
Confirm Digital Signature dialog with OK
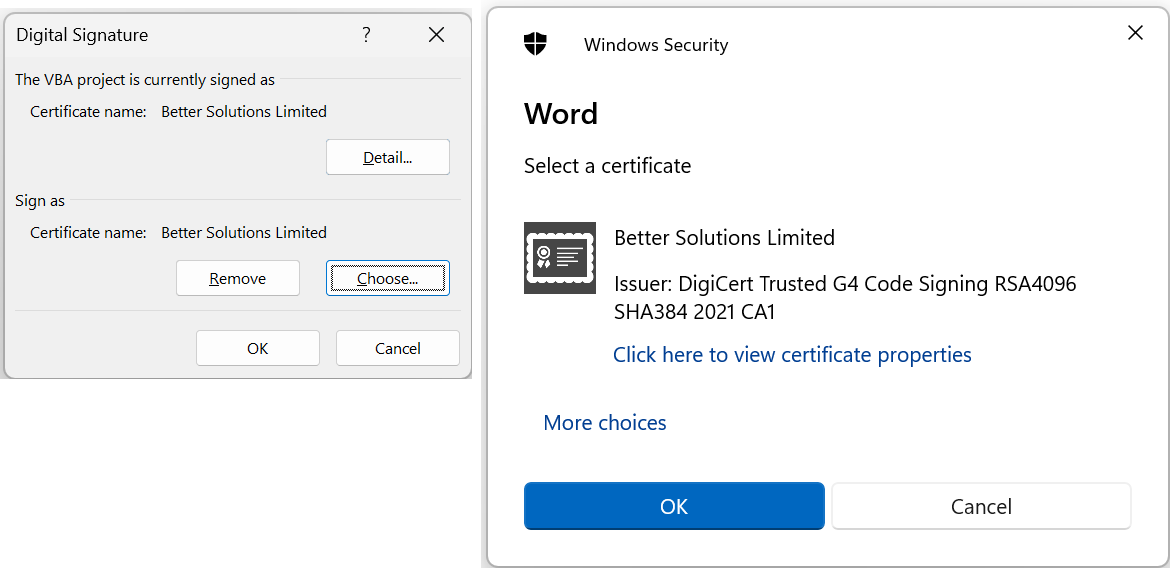(x=258, y=349)
